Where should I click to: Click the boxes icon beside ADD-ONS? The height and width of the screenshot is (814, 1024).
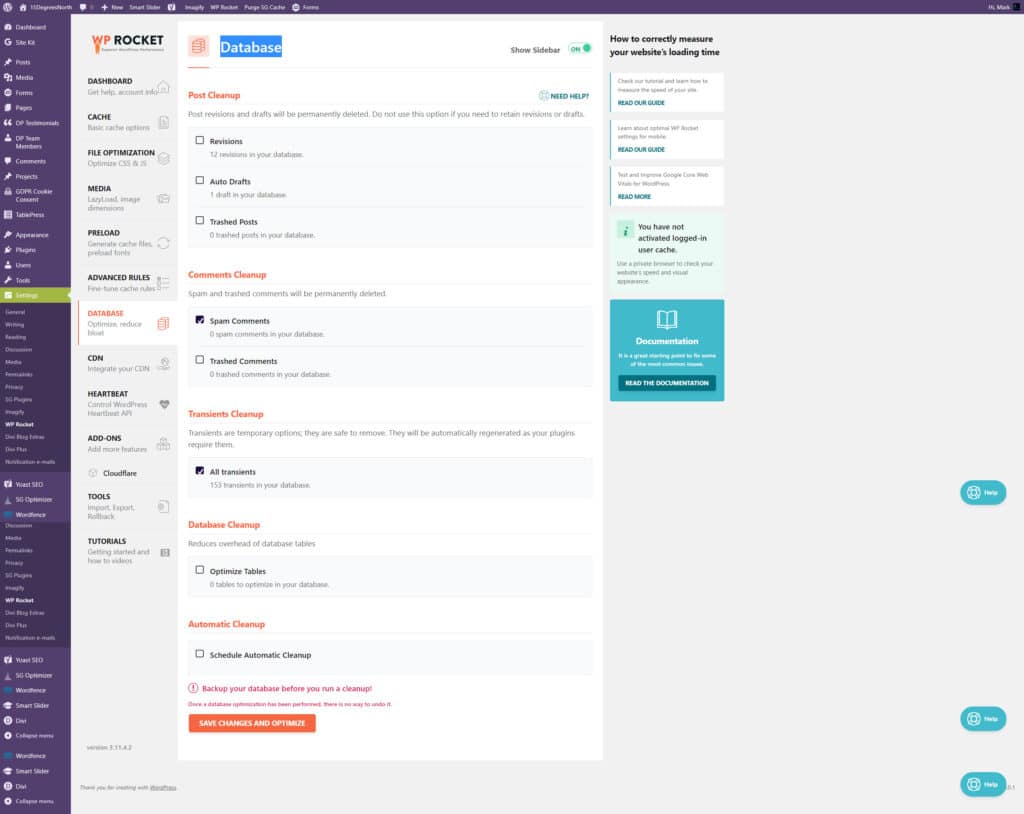coord(163,444)
